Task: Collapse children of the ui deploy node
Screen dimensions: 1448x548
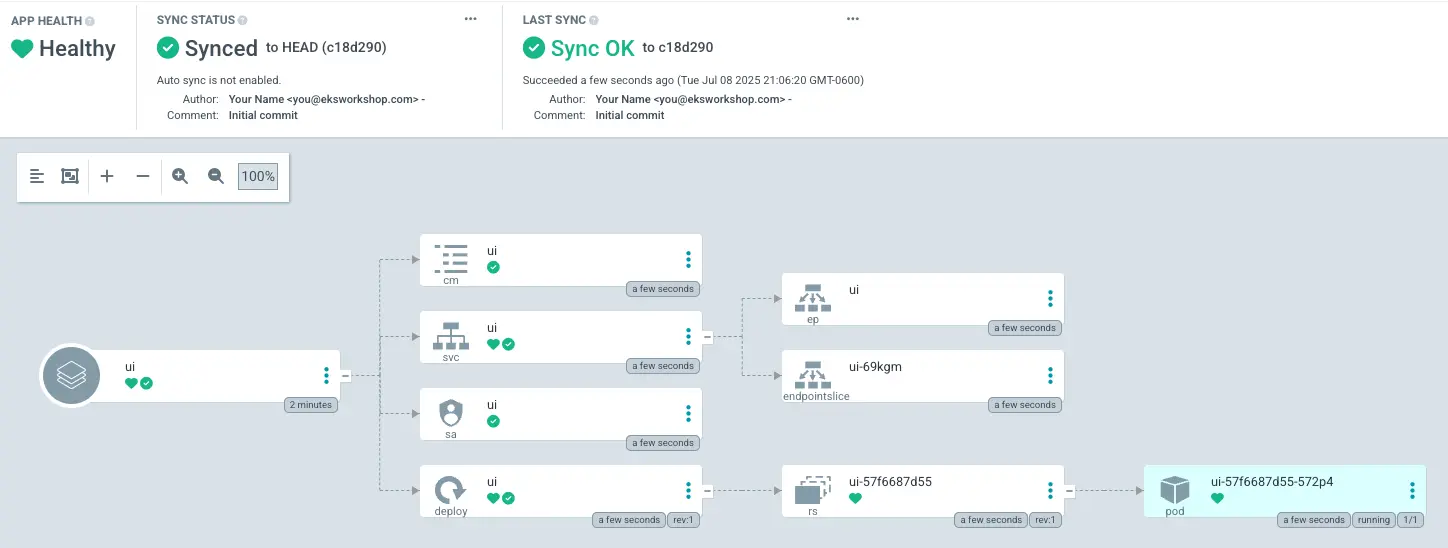Action: coord(707,491)
